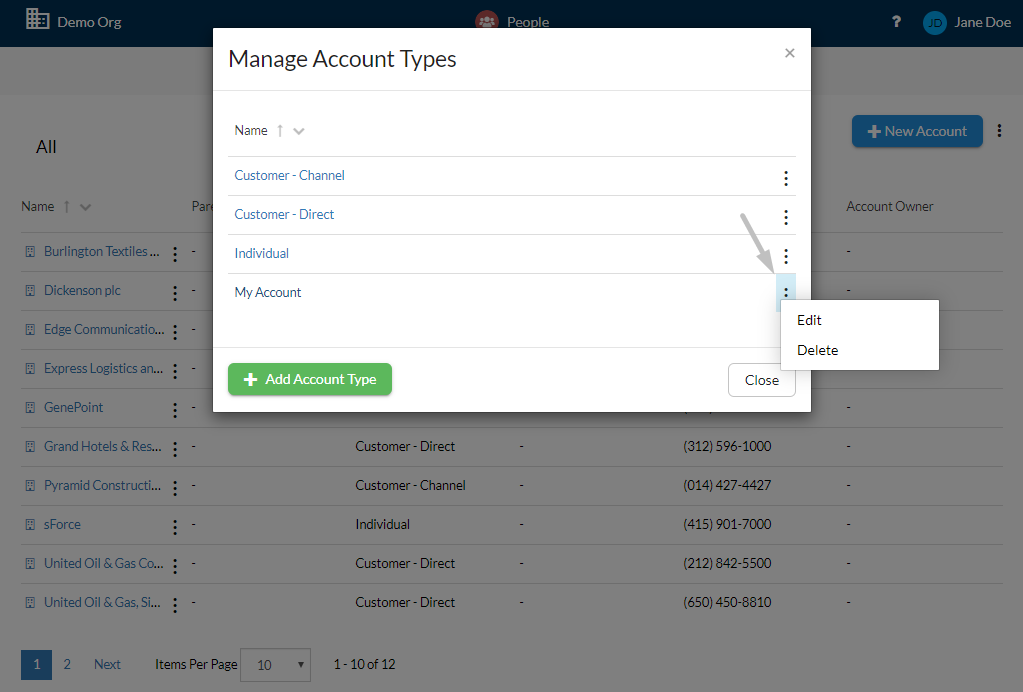Image resolution: width=1023 pixels, height=692 pixels.
Task: Click Individual type cell for sForce
Action: point(382,524)
